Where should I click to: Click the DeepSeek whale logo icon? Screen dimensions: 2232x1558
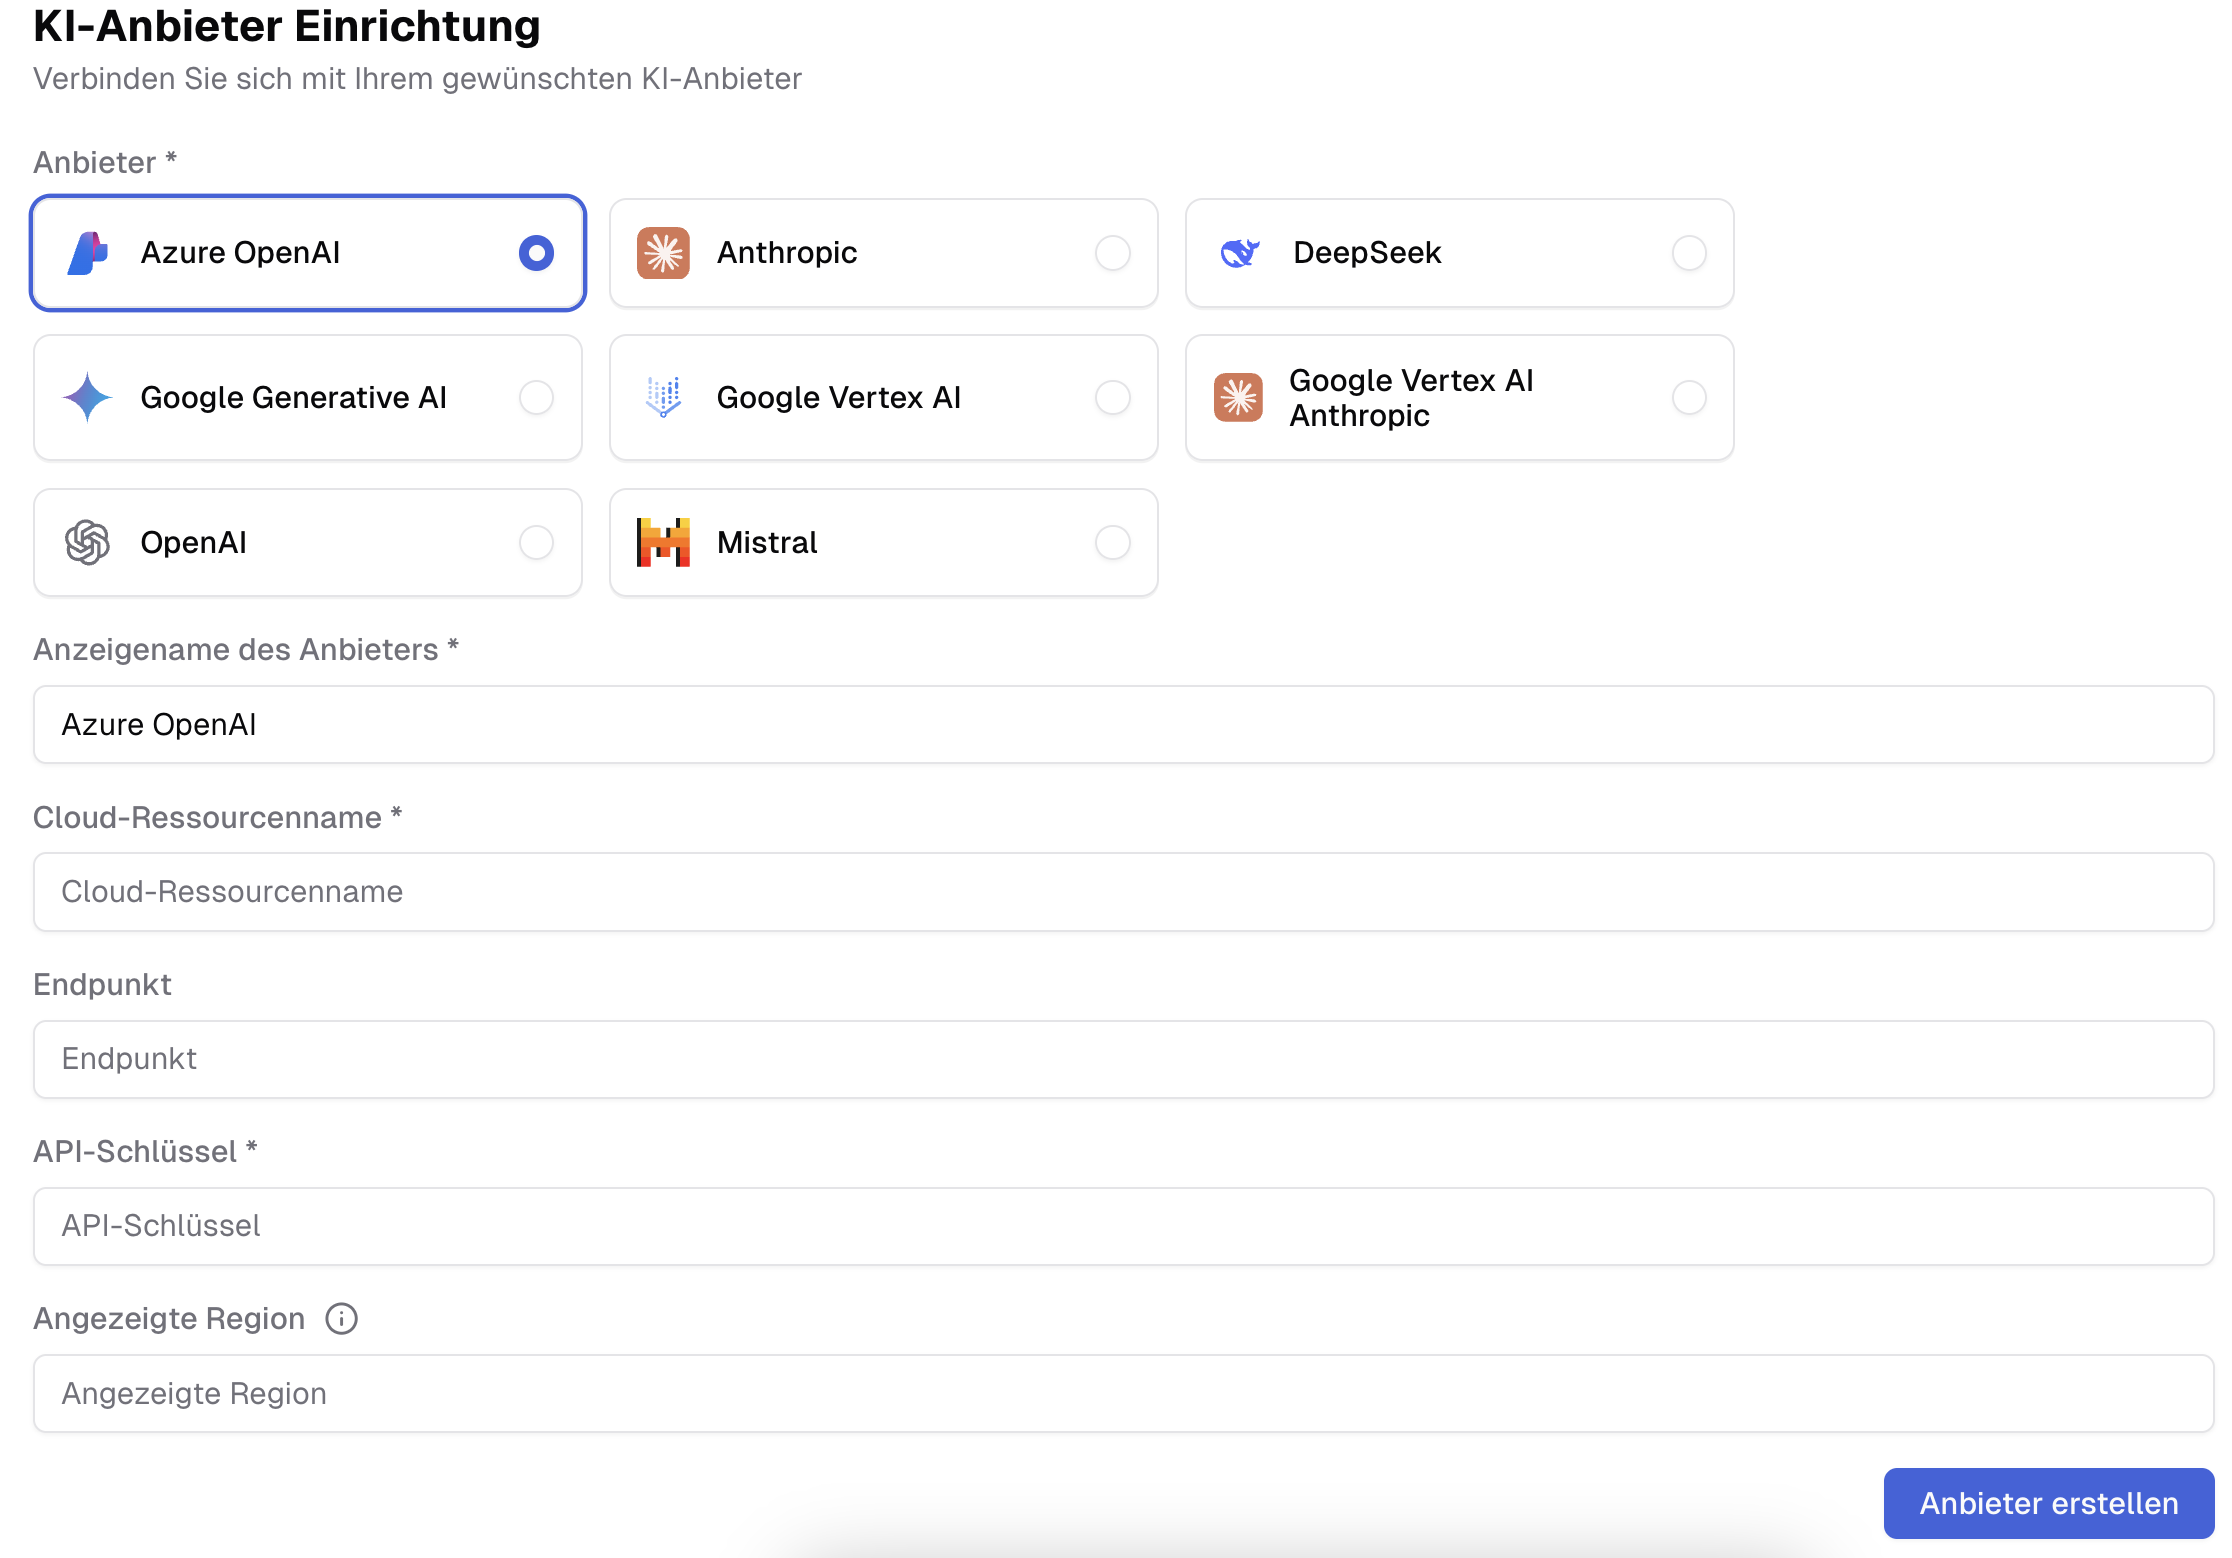click(1239, 253)
